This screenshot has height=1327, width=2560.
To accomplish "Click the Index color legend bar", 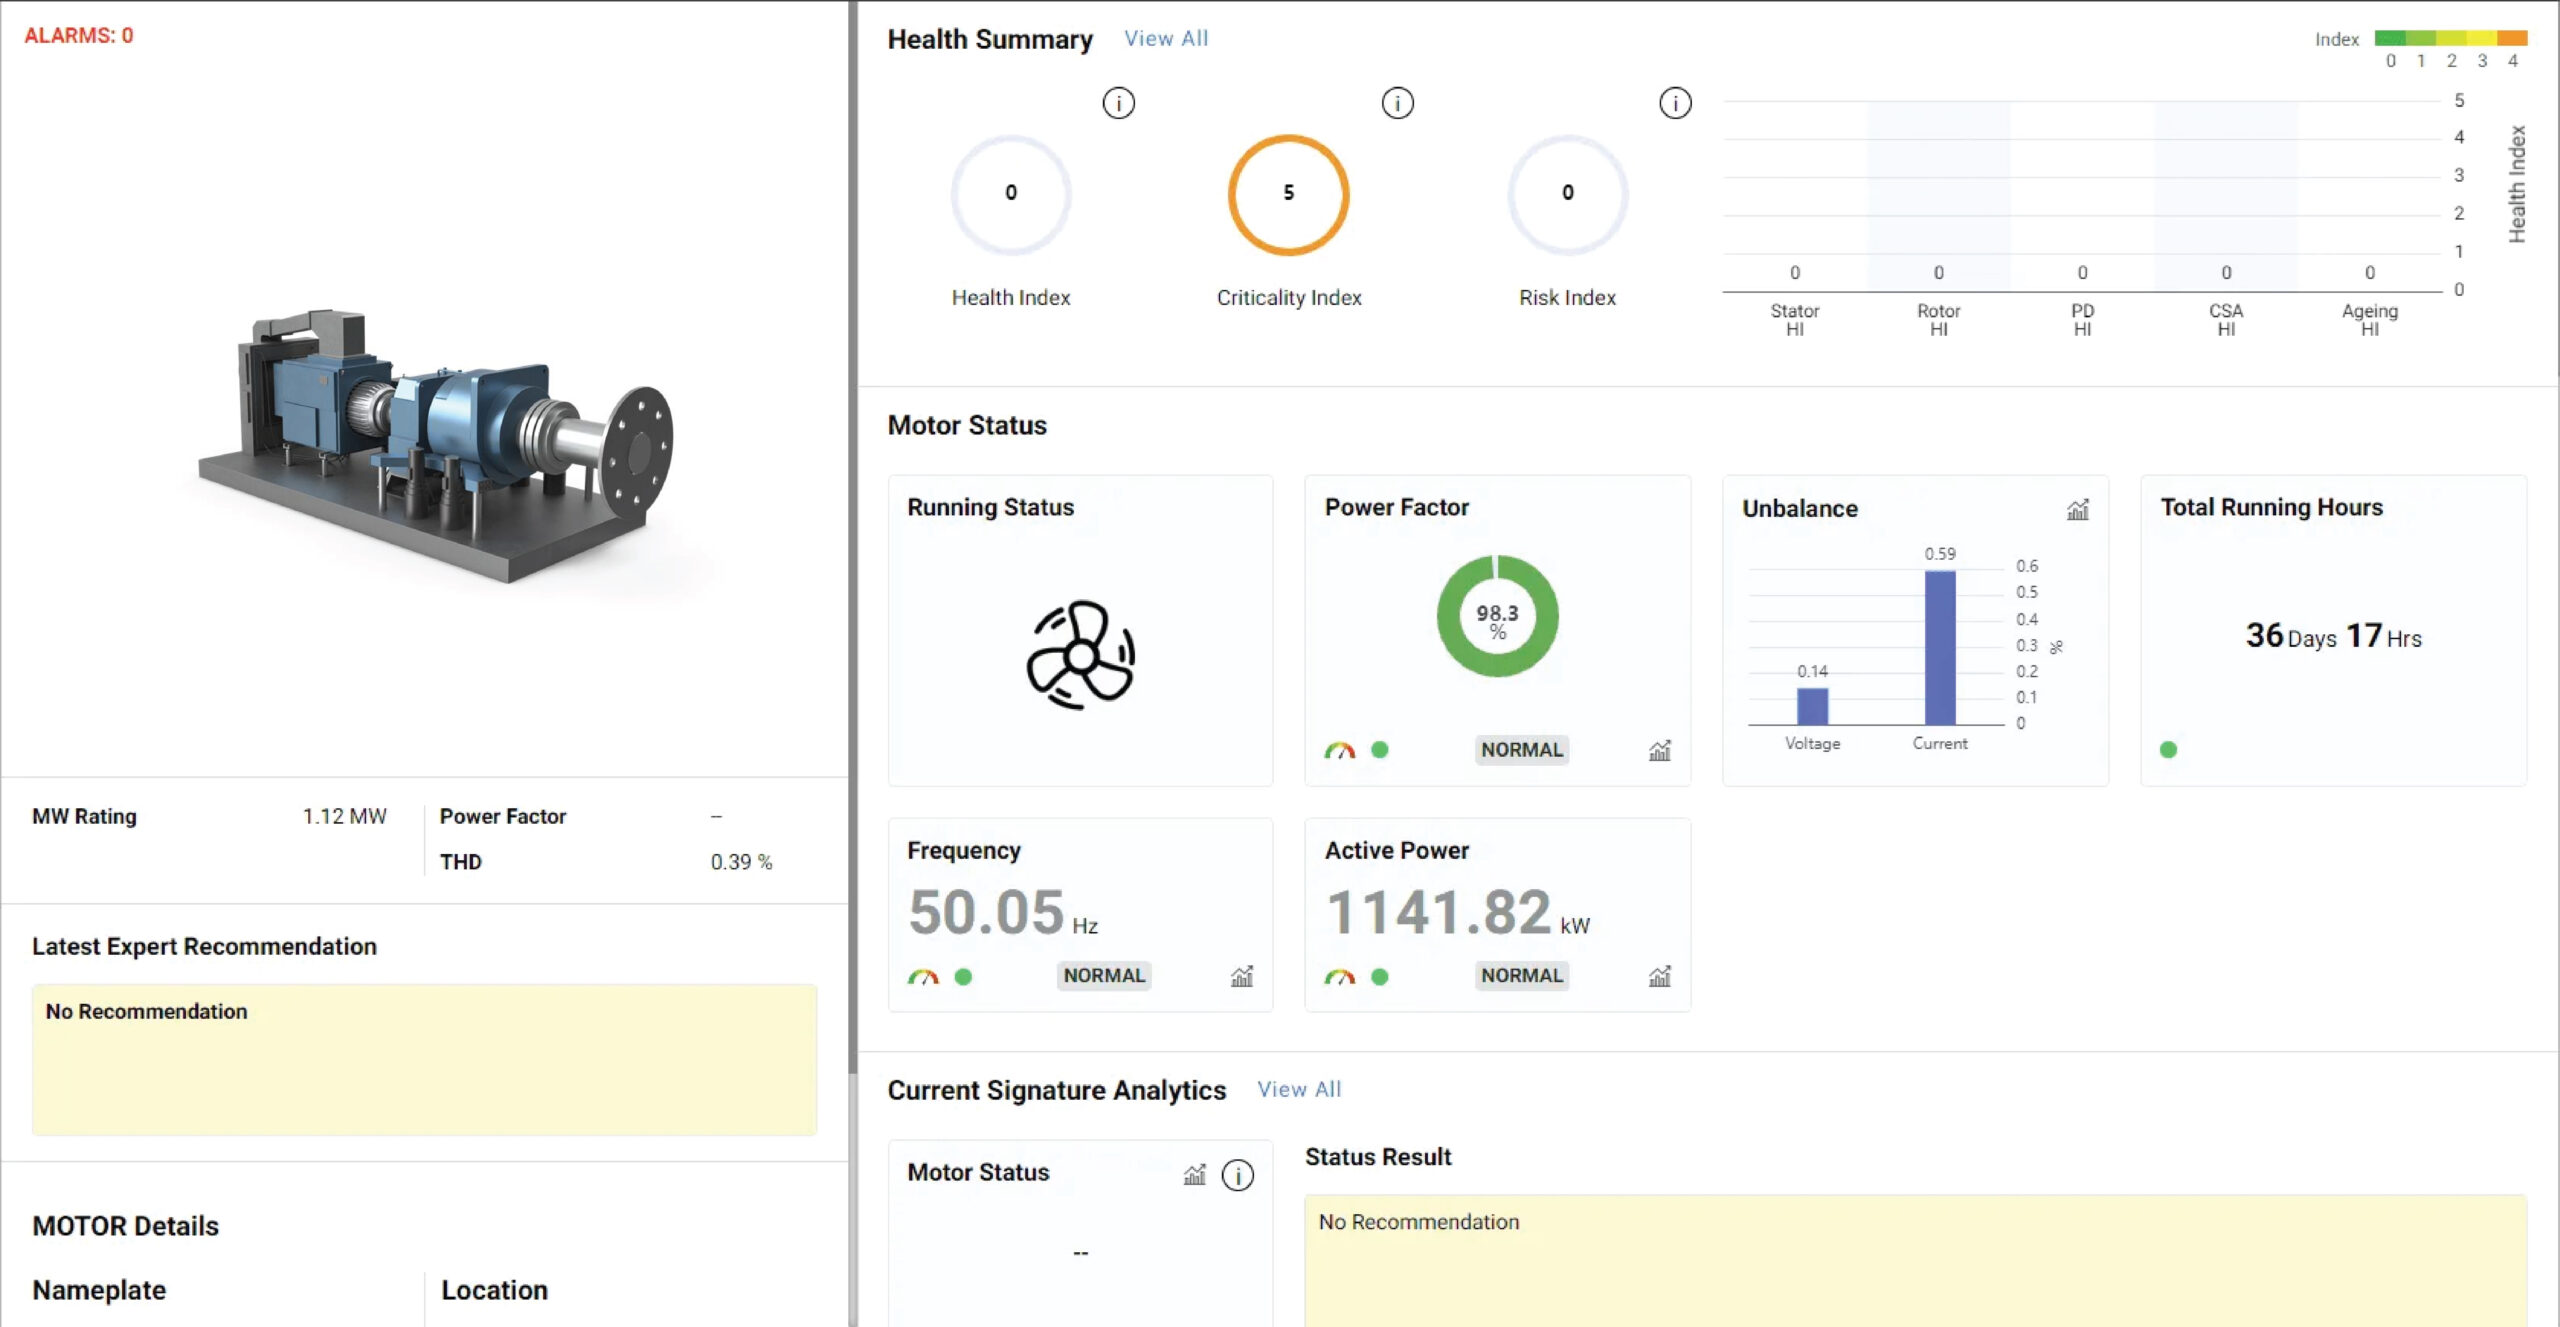I will pyautogui.click(x=2450, y=38).
